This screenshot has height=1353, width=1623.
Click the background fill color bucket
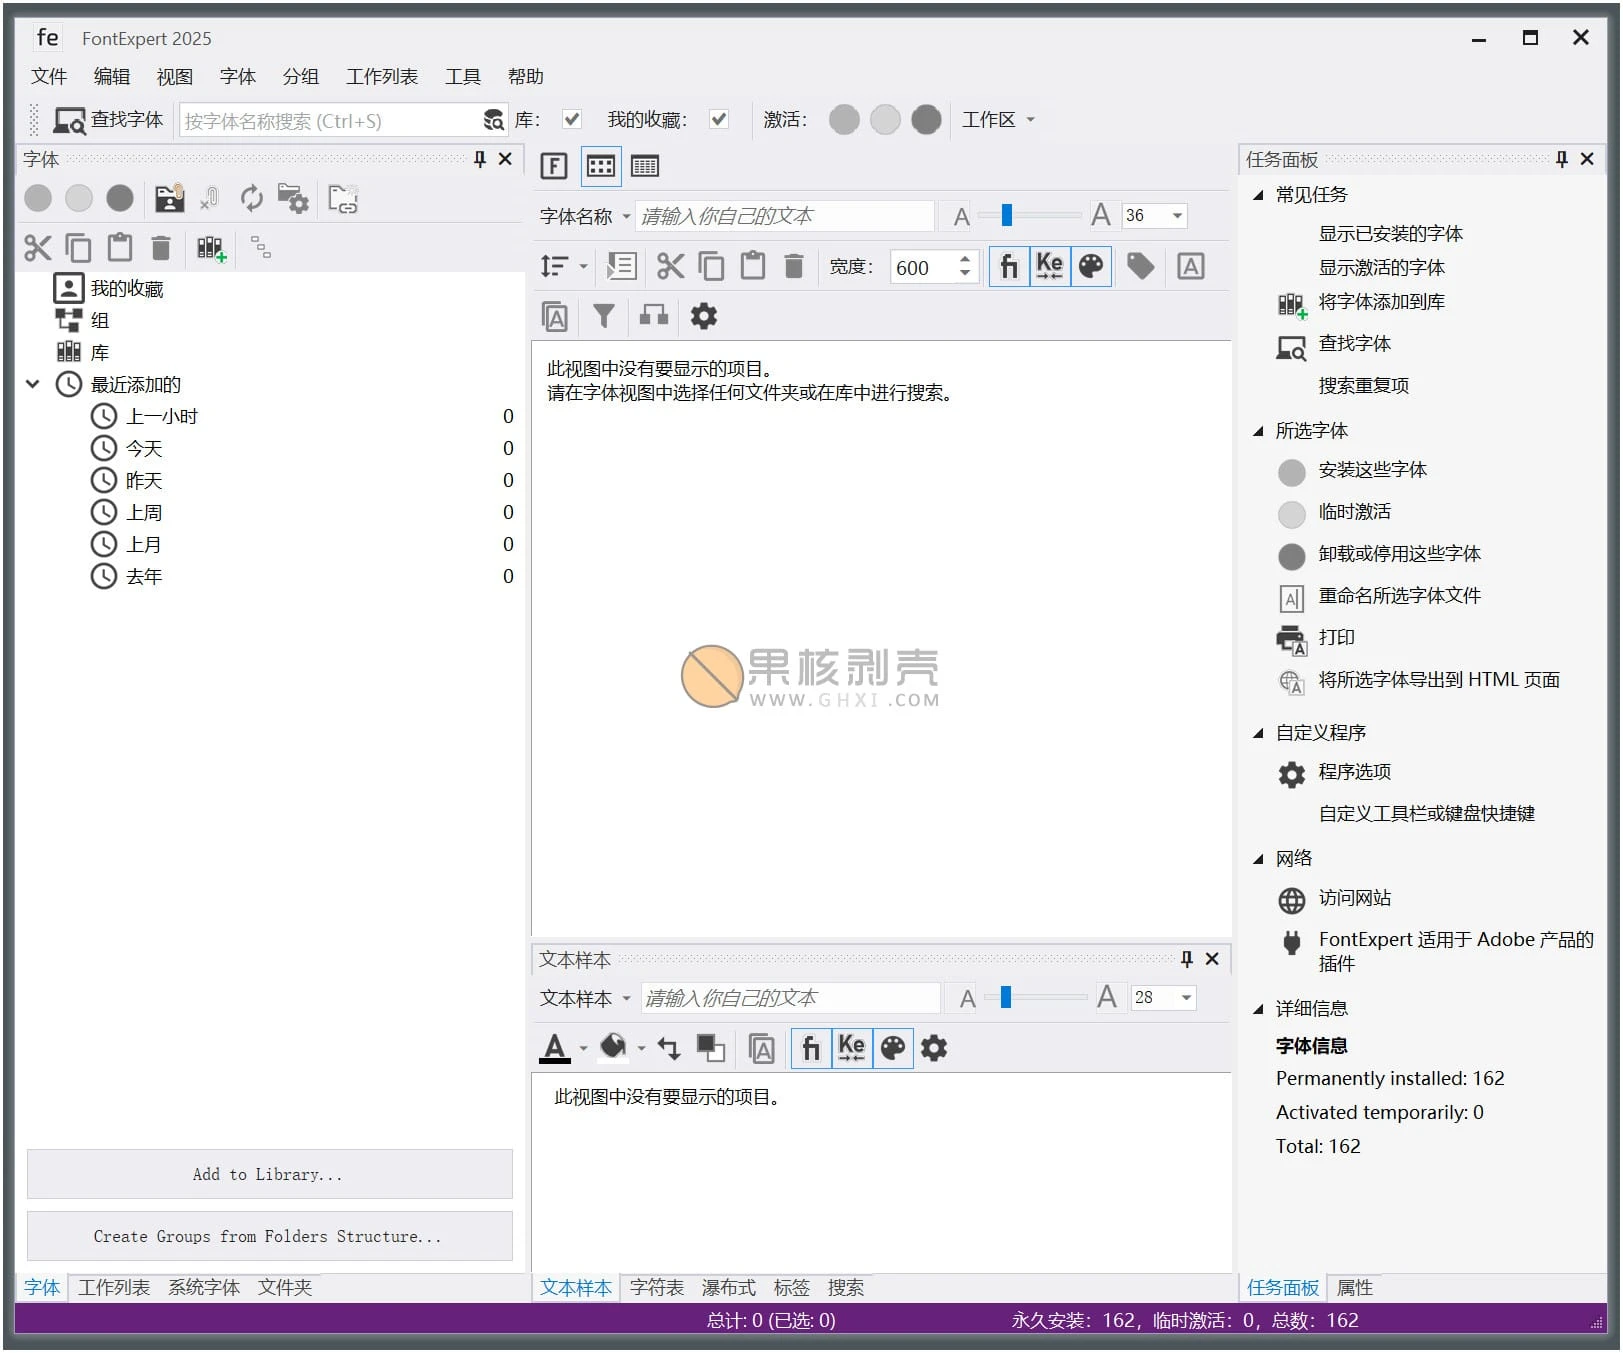pos(613,1047)
